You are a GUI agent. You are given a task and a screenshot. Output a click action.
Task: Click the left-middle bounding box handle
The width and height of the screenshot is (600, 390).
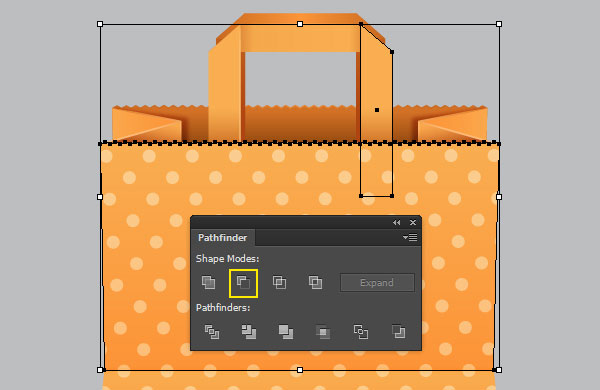coord(100,197)
